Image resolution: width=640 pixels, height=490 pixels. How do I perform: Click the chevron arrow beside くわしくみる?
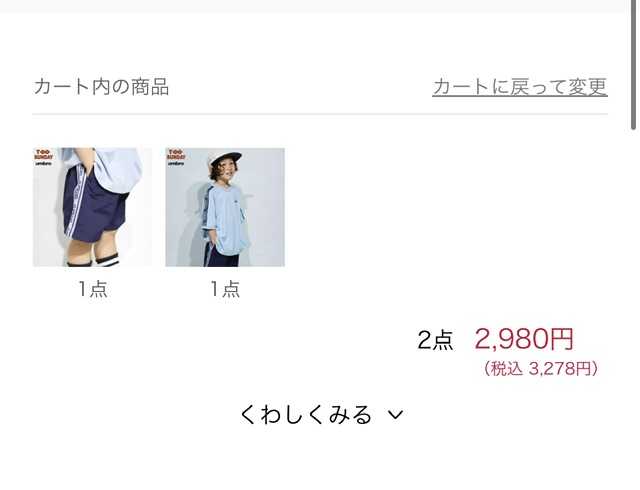point(395,415)
